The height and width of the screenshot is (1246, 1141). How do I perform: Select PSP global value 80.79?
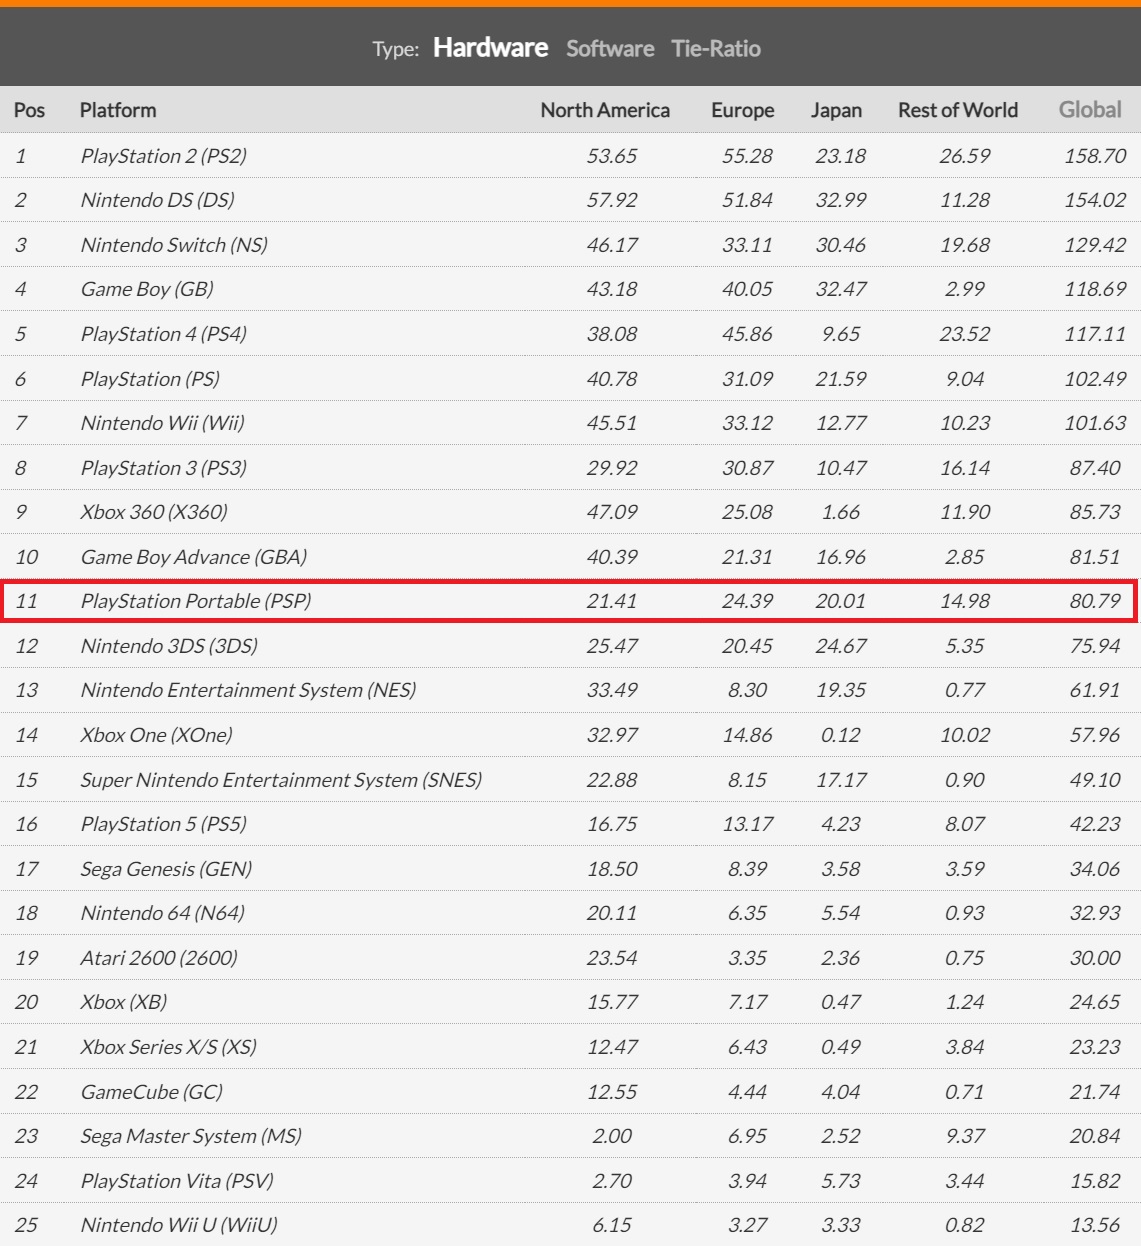click(1095, 601)
